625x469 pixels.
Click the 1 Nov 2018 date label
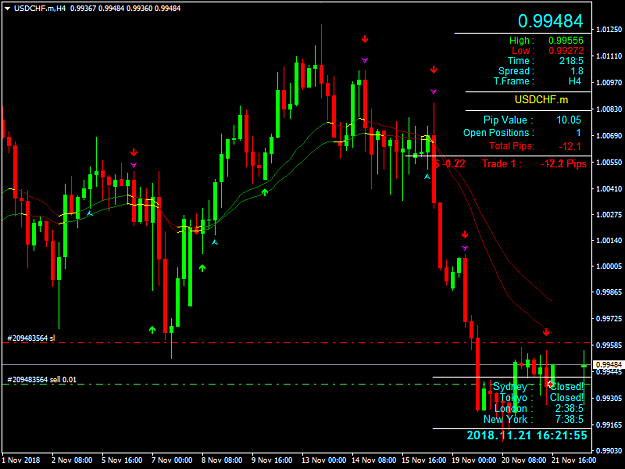(21, 460)
